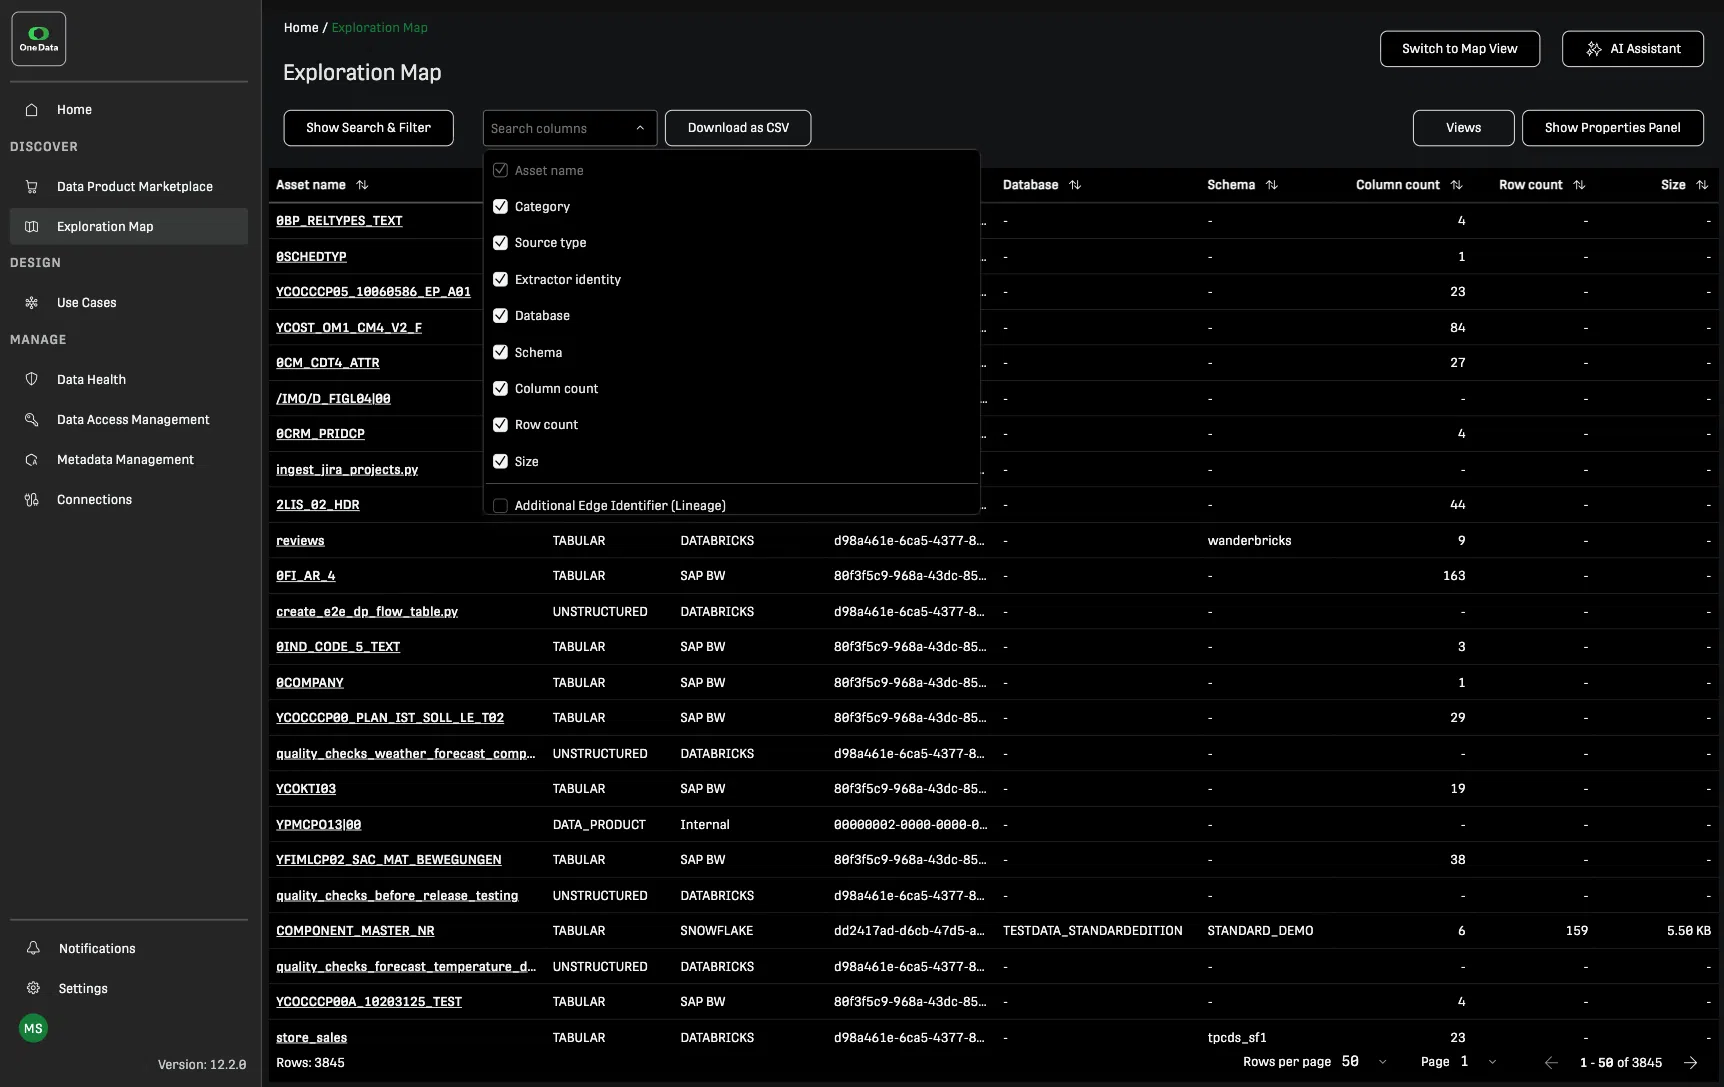This screenshot has height=1087, width=1724.
Task: Click the Data Health shield icon
Action: tap(32, 380)
